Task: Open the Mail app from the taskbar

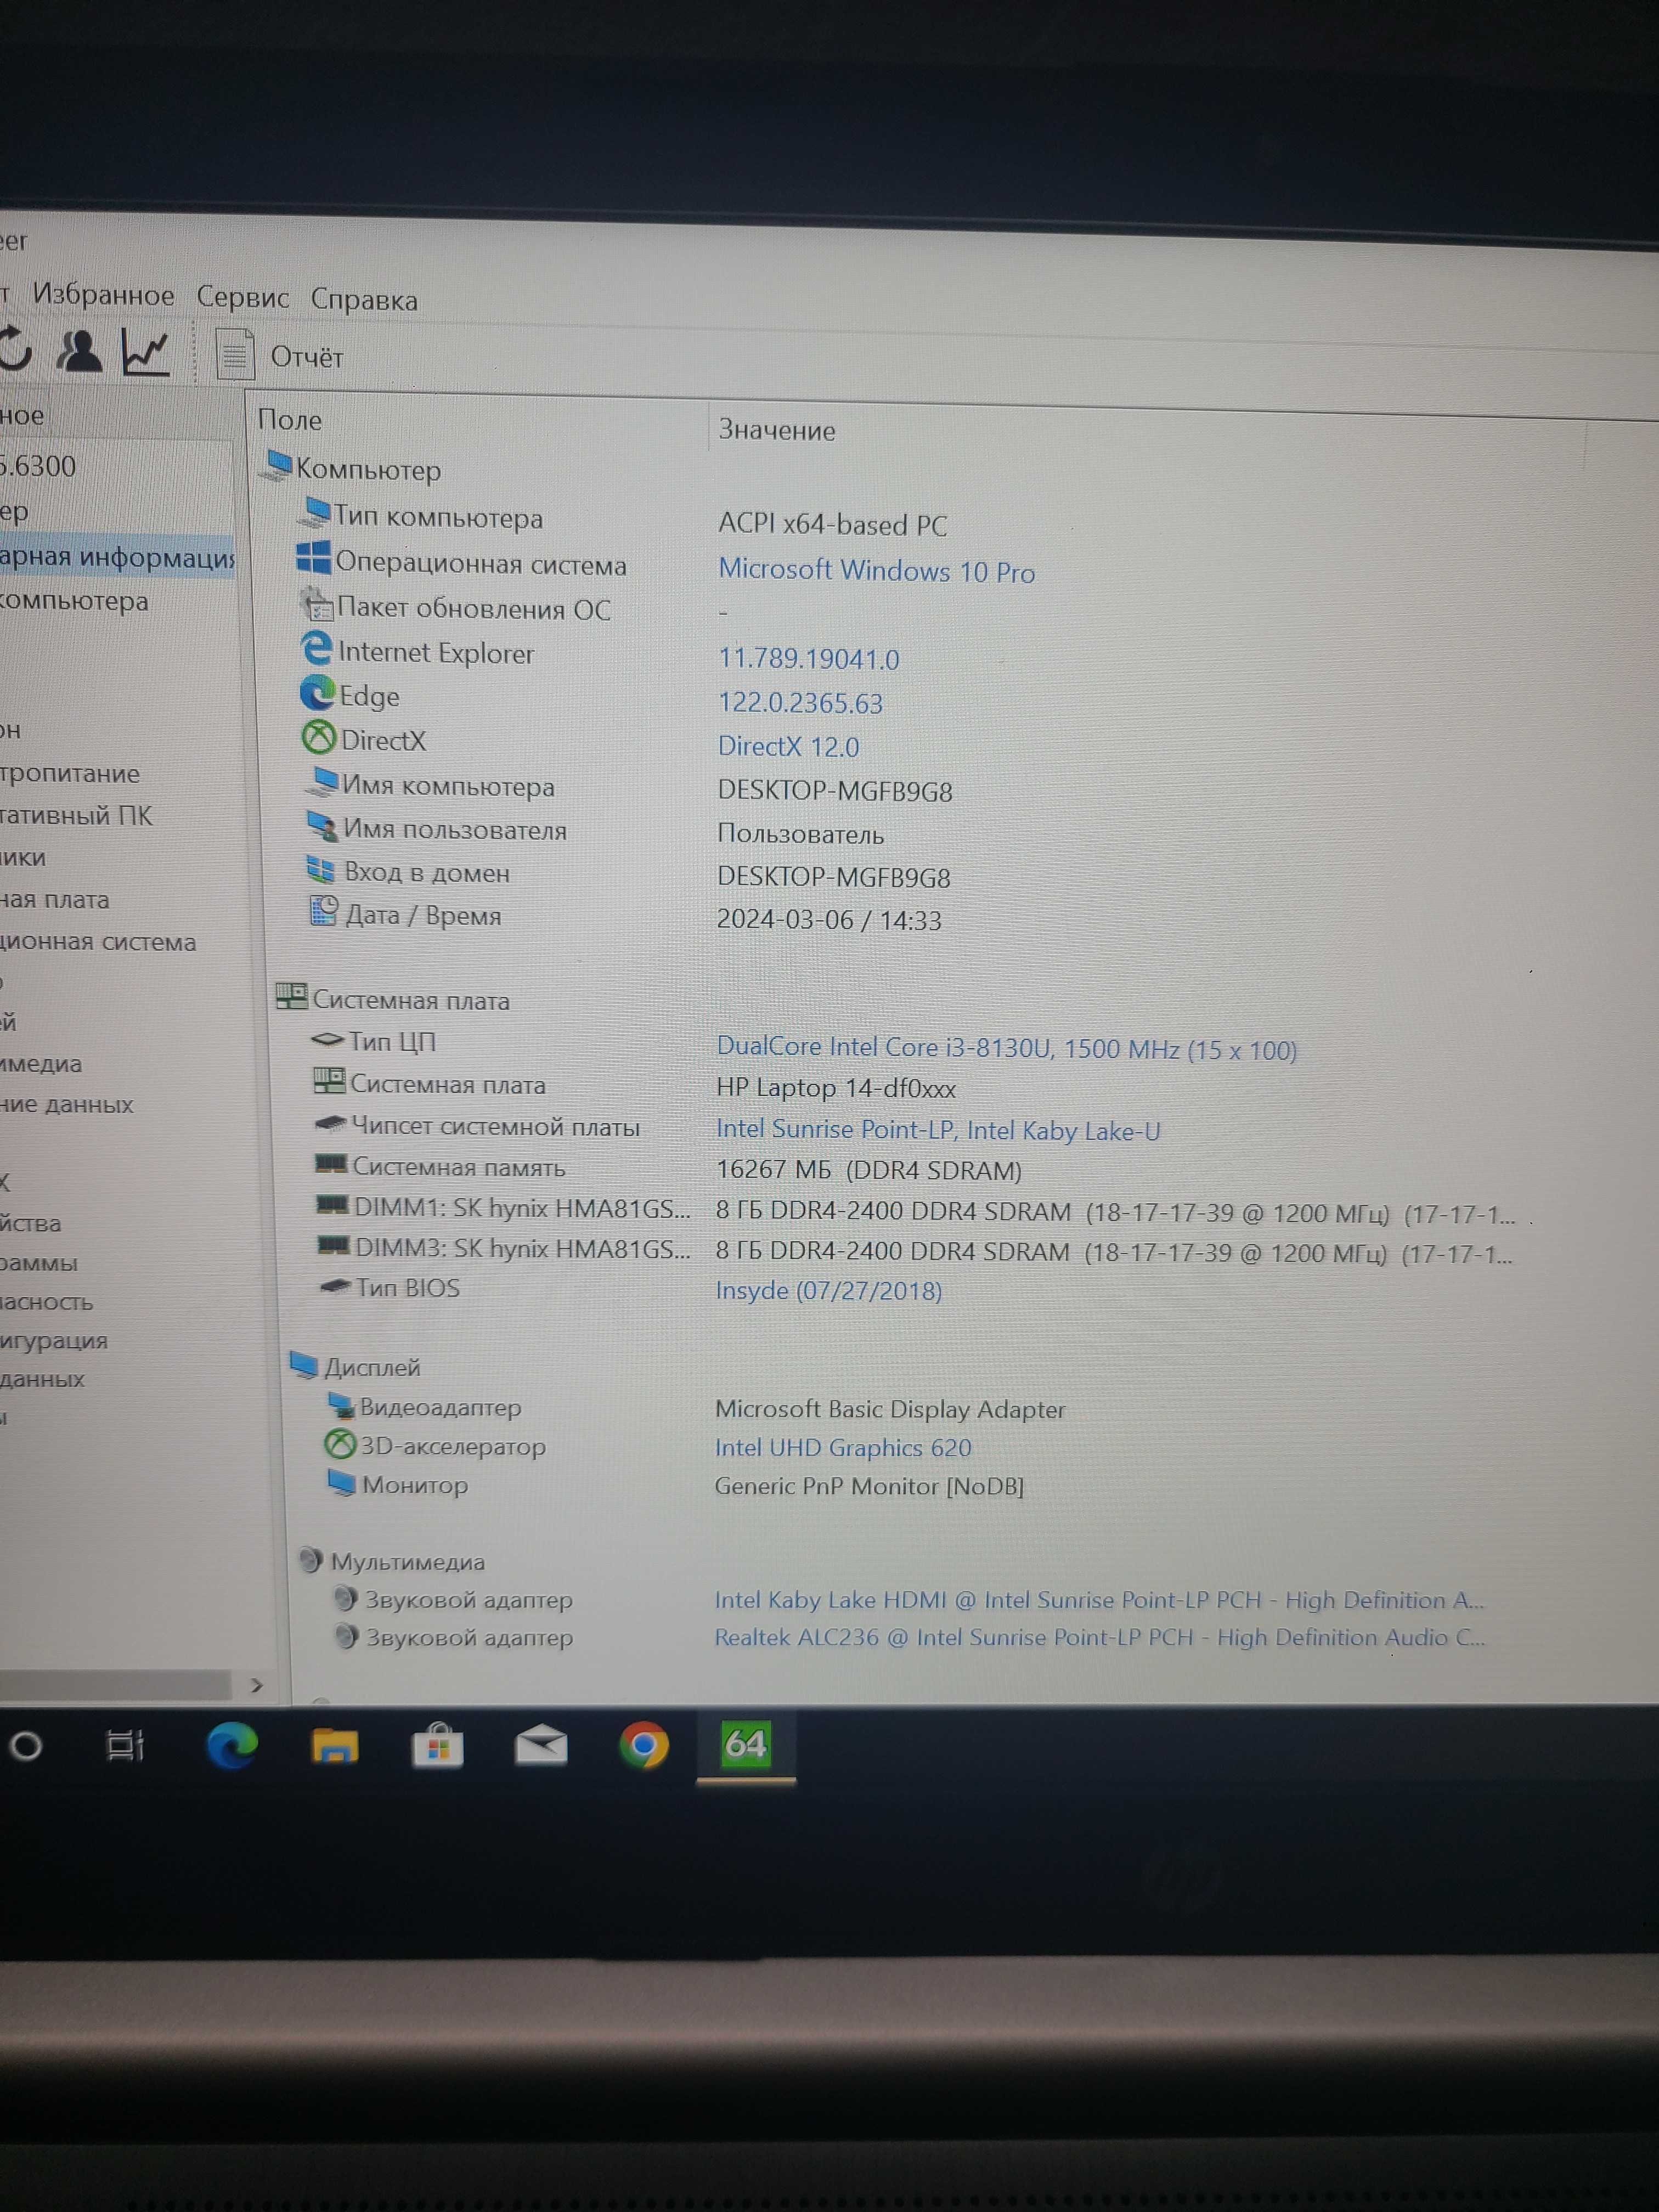Action: tap(541, 1746)
